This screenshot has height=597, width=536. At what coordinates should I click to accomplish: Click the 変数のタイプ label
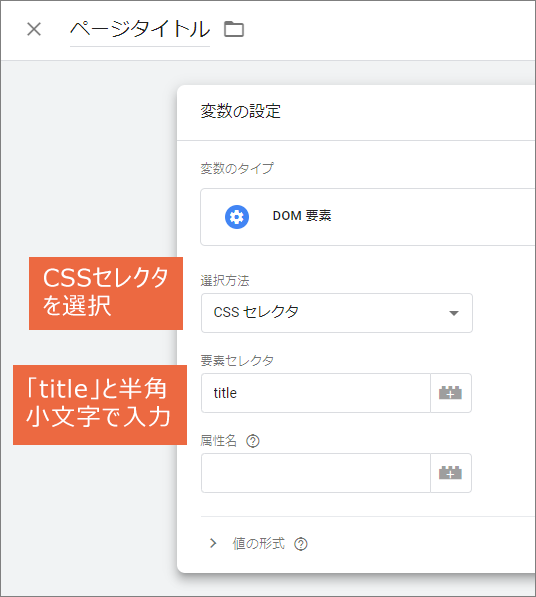[x=237, y=168]
